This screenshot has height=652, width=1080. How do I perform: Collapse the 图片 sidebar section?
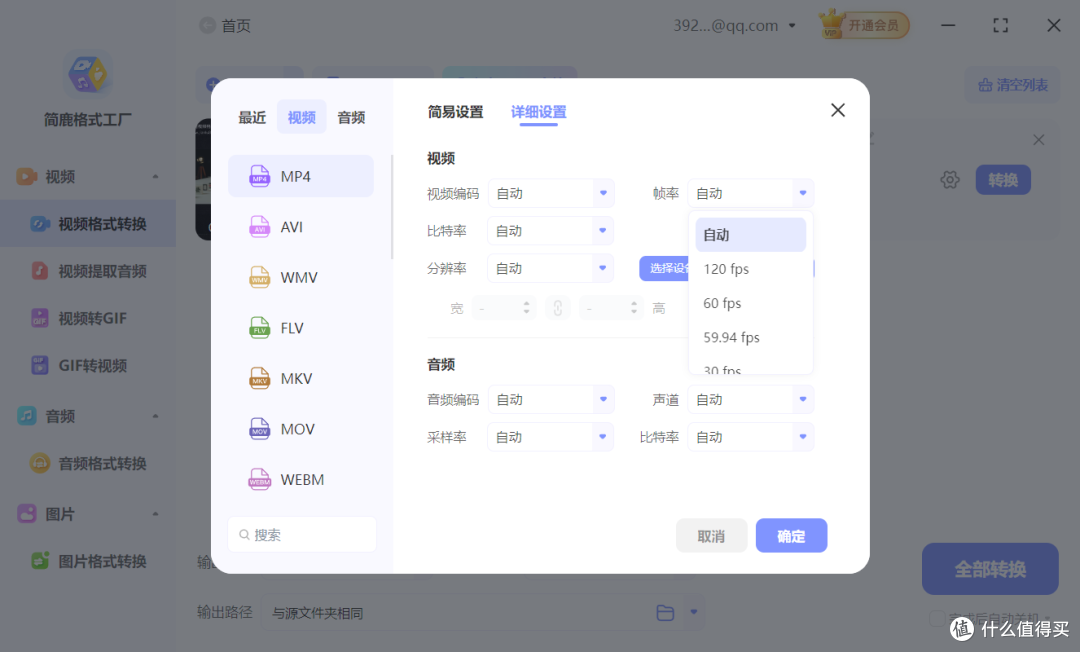click(x=155, y=514)
